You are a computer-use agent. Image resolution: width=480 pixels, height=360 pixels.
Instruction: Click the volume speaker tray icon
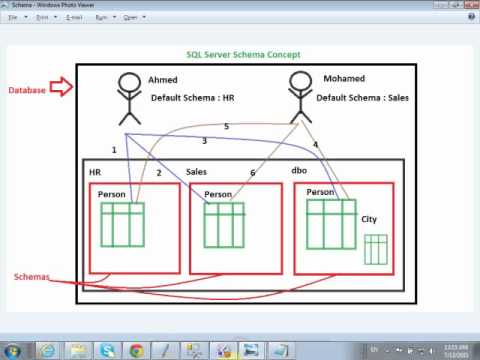coord(431,351)
